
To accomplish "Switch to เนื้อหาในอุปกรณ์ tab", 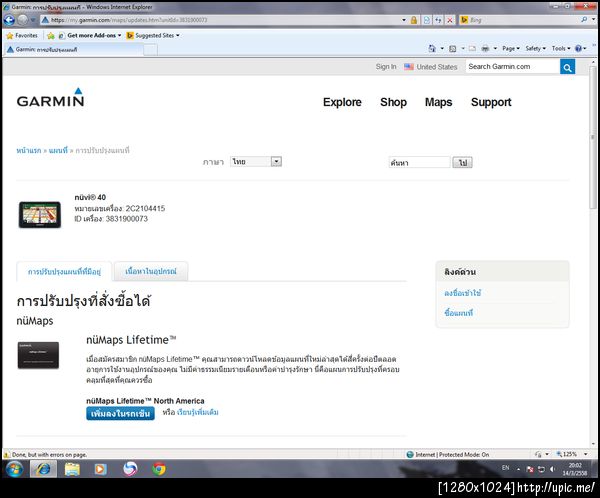I will [x=151, y=271].
